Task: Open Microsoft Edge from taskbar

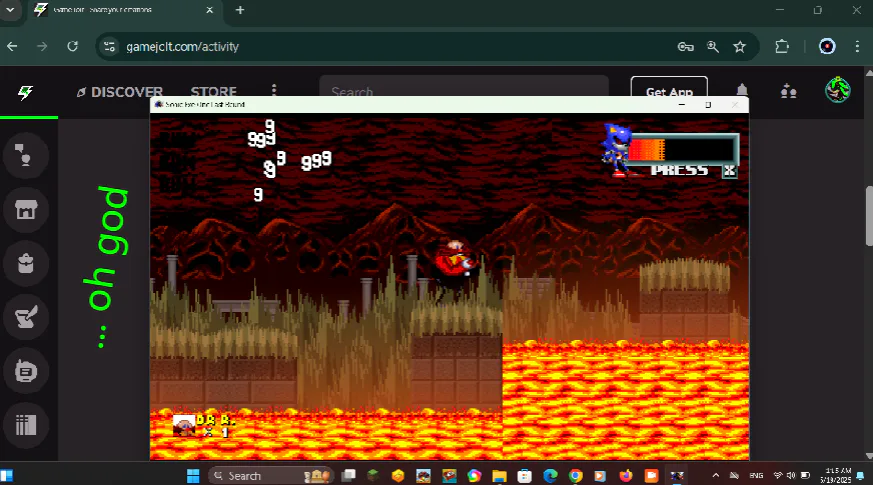Action: click(x=550, y=476)
